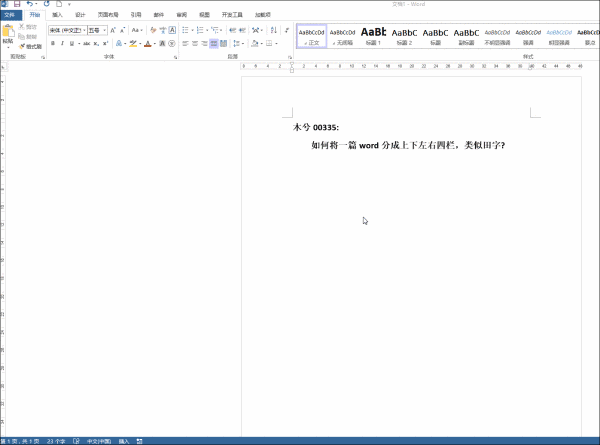The image size is (600, 445).
Task: Redo the last action
Action: [x=47, y=4]
